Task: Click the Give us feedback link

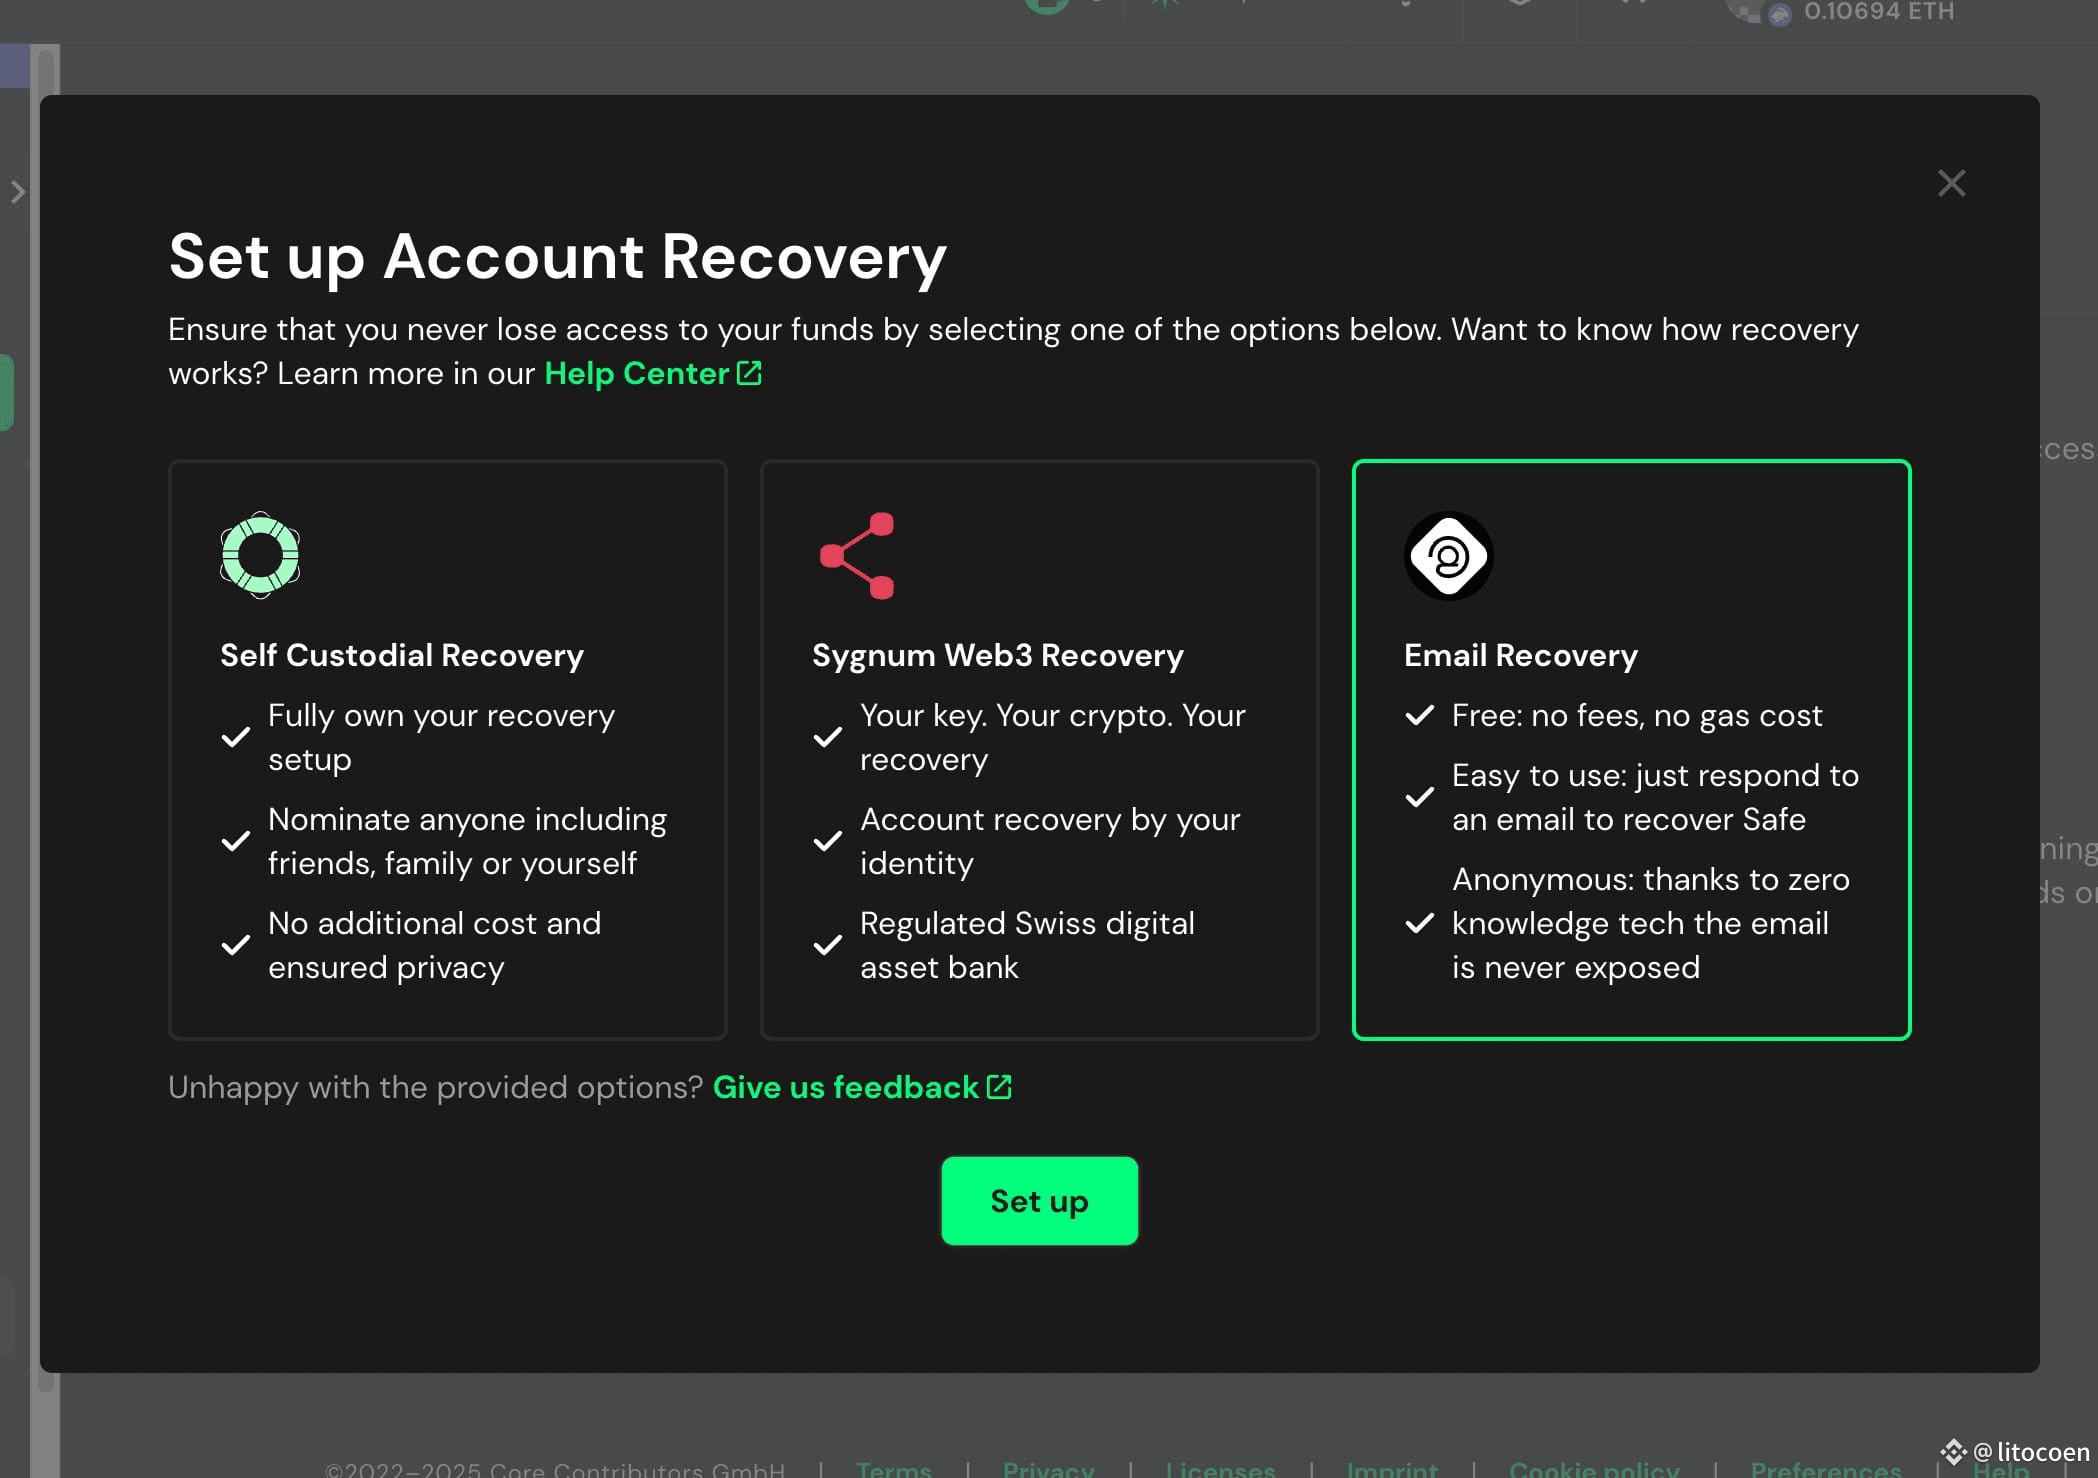Action: [862, 1087]
